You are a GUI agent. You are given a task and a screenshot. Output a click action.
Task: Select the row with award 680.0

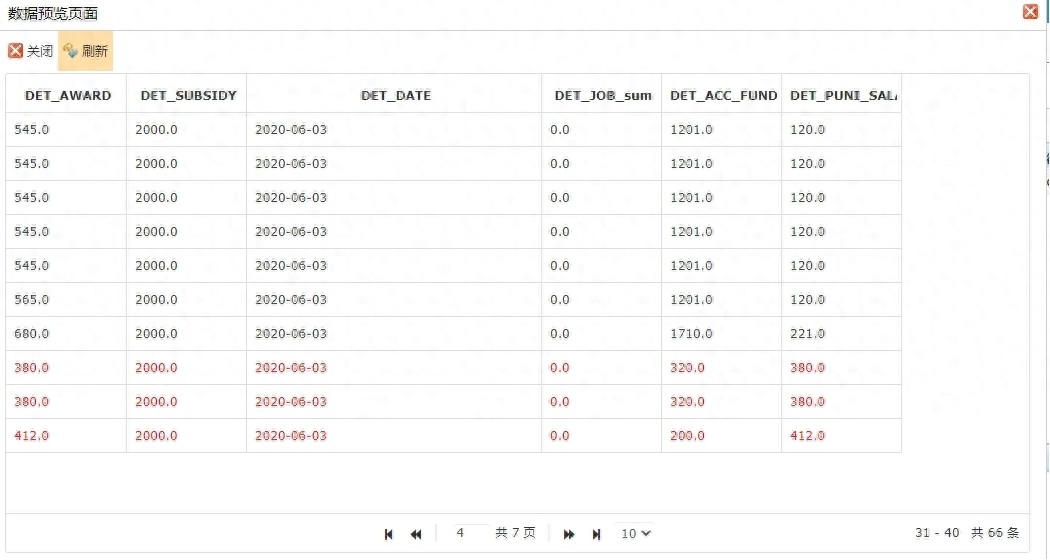click(x=453, y=334)
